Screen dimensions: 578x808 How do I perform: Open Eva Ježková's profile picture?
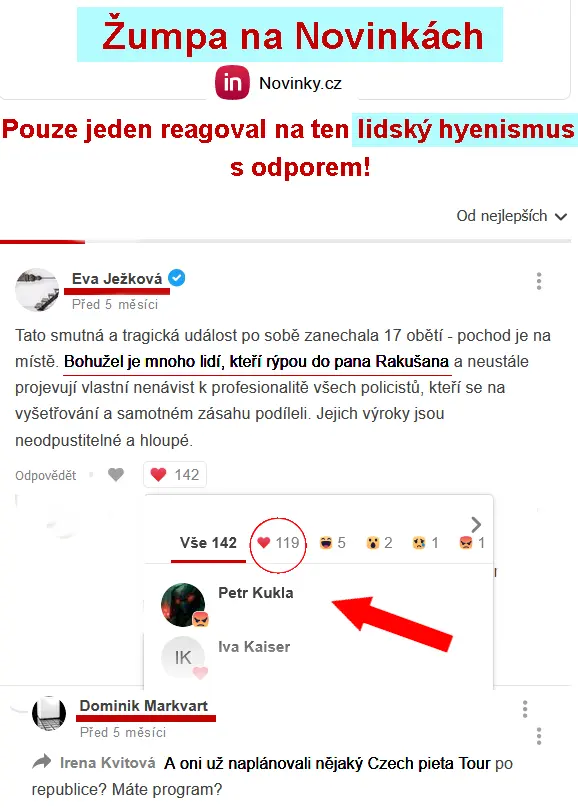(37, 290)
